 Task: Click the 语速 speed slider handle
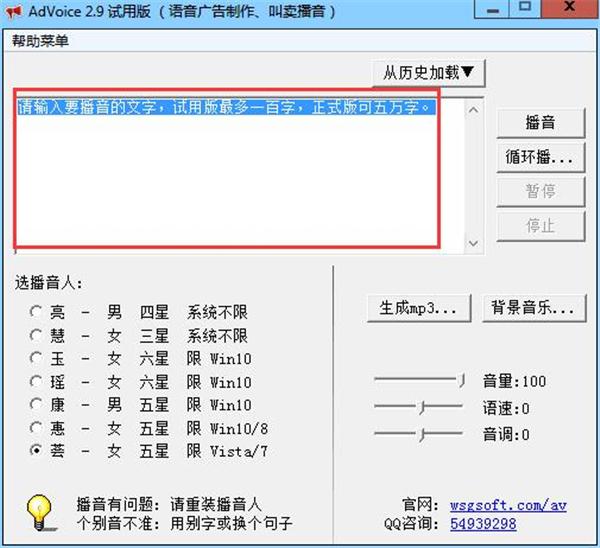[422, 408]
